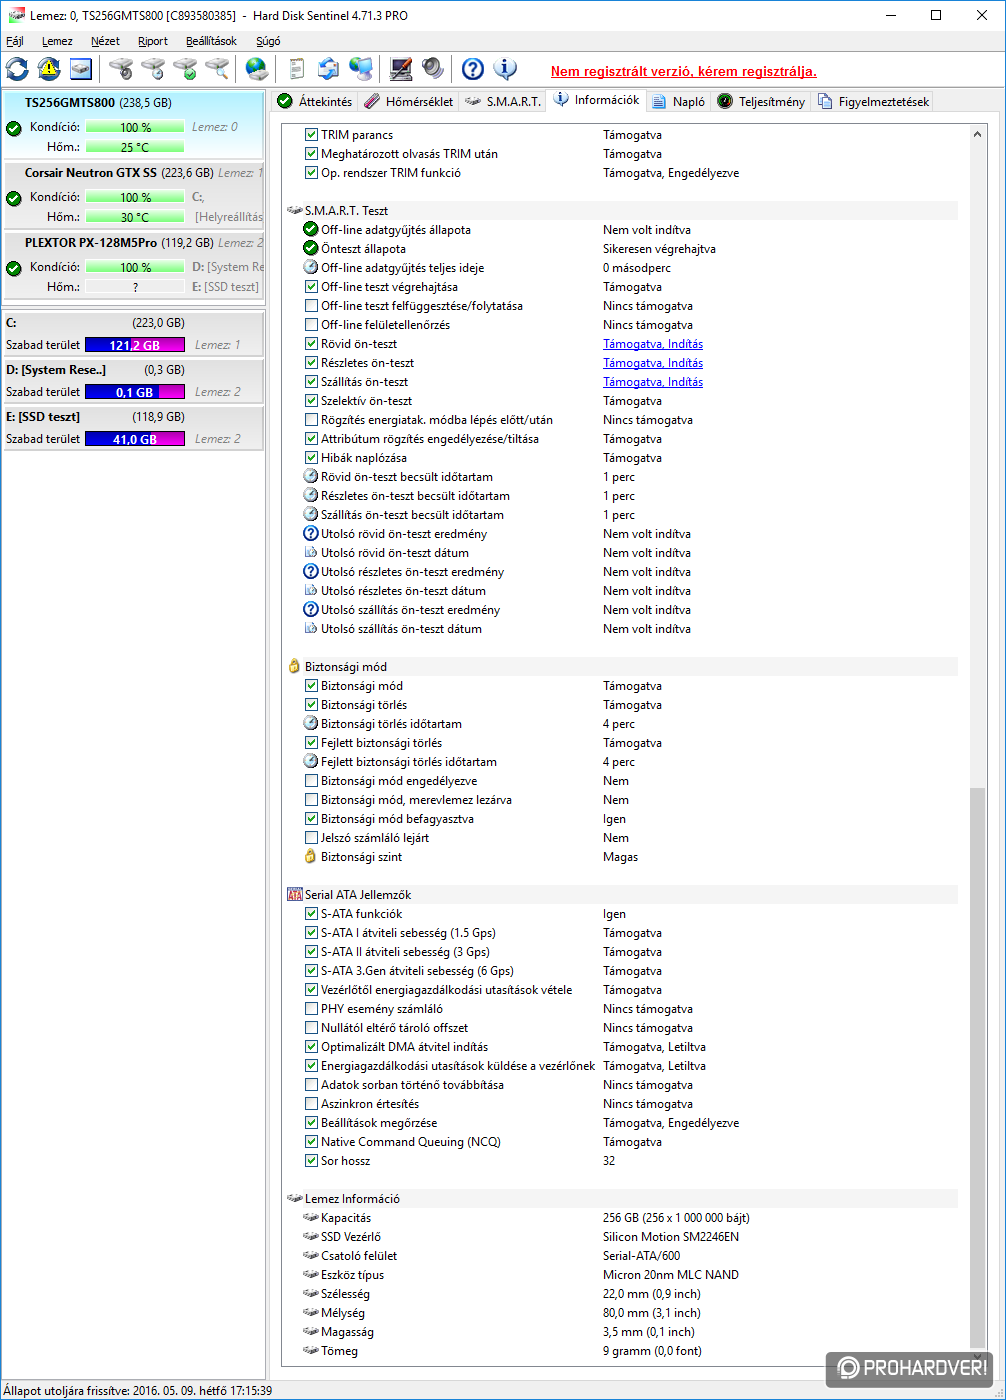Click the speaker sound toolbar icon
The width and height of the screenshot is (1006, 1400).
tap(432, 69)
